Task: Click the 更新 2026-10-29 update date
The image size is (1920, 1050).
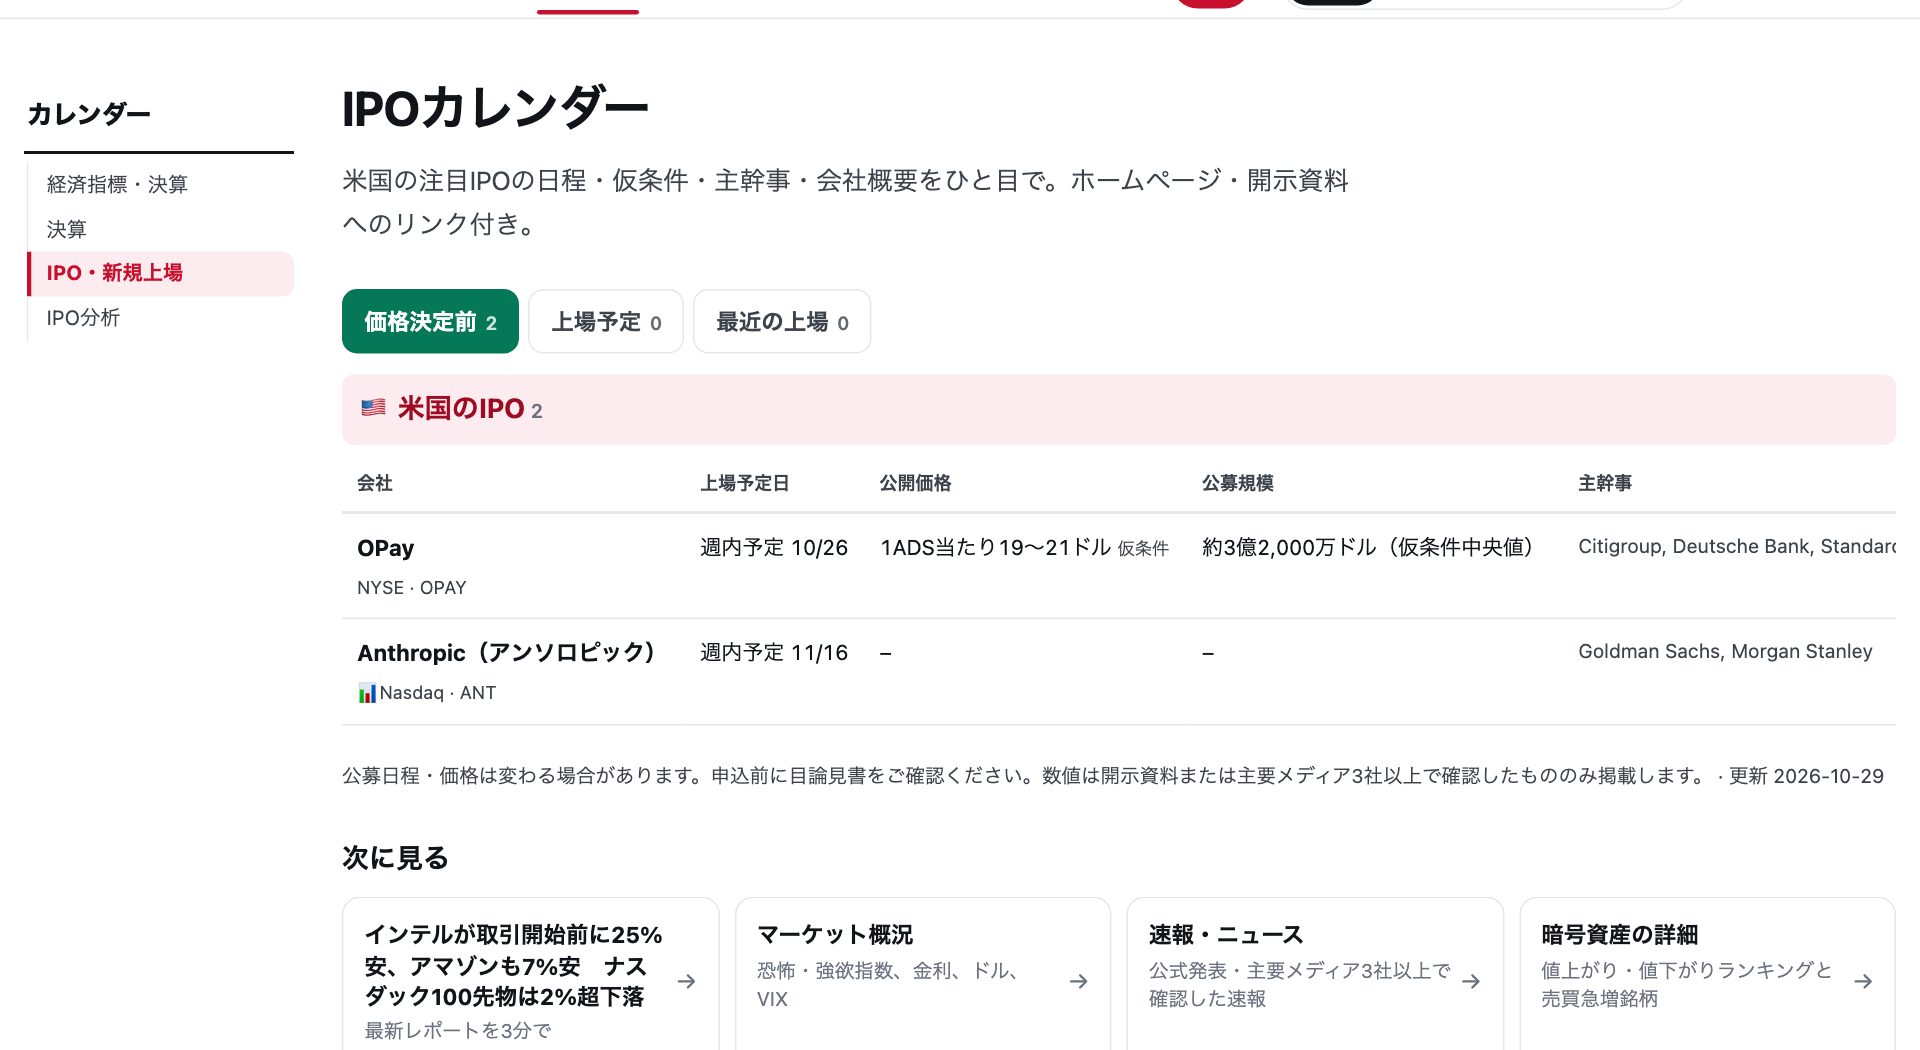Action: pyautogui.click(x=1806, y=776)
